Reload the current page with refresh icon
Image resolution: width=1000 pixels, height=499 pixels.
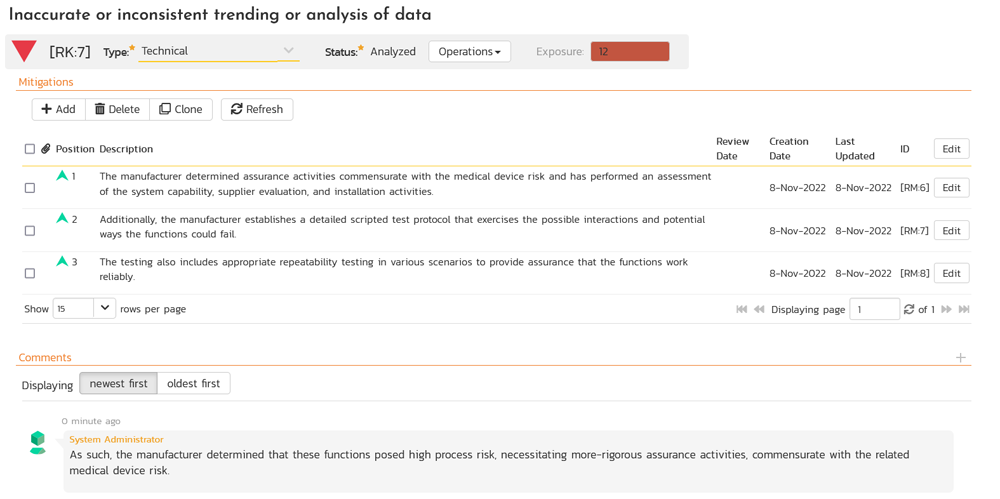[x=909, y=310]
